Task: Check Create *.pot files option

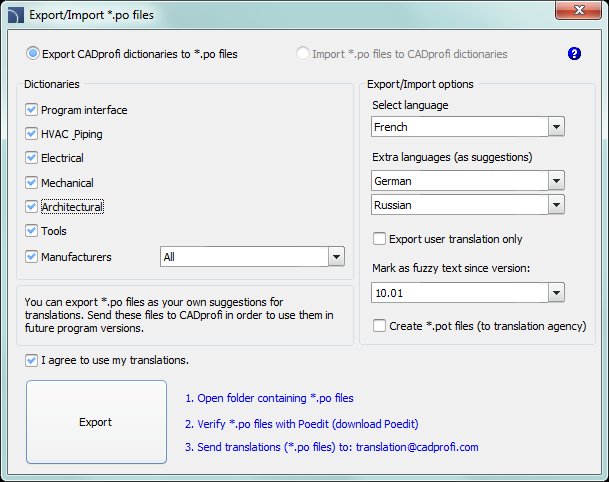Action: (379, 326)
